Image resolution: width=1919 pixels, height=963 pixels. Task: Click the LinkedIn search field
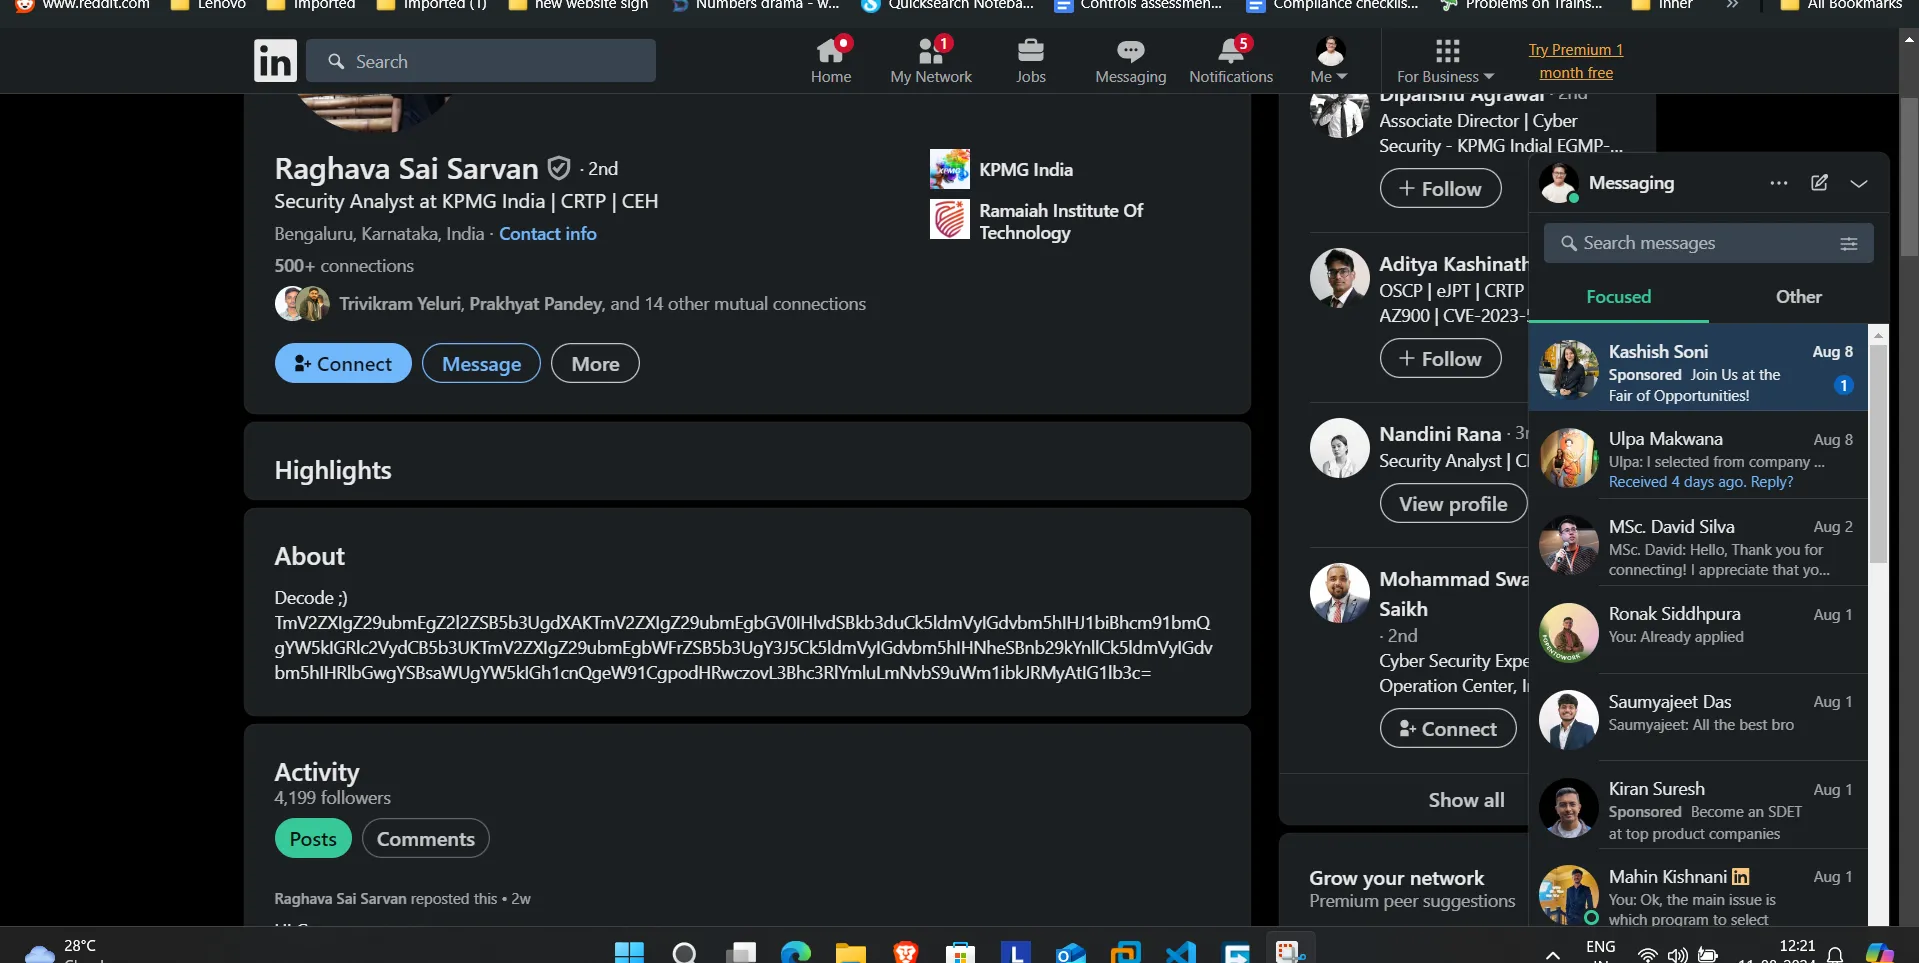[x=482, y=62]
